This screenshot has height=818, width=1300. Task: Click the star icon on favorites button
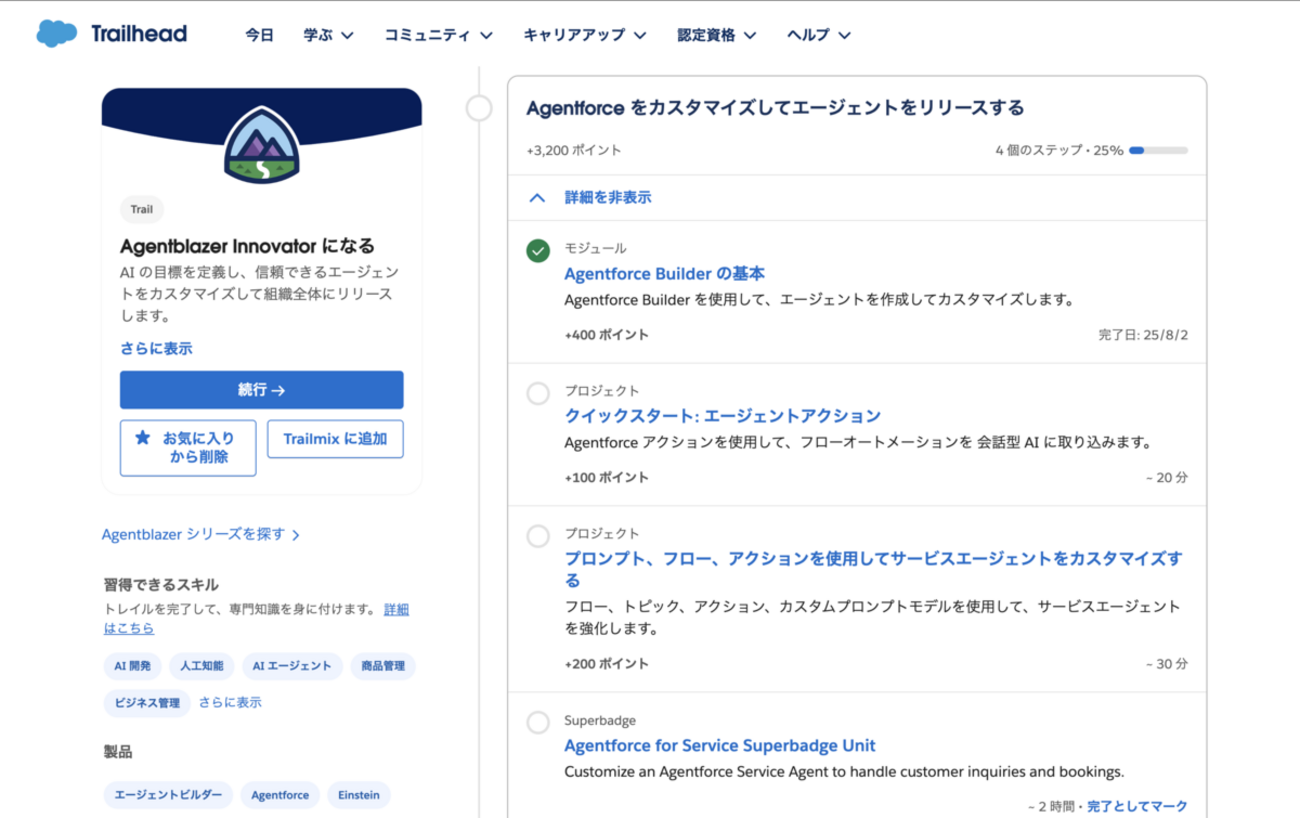point(143,438)
